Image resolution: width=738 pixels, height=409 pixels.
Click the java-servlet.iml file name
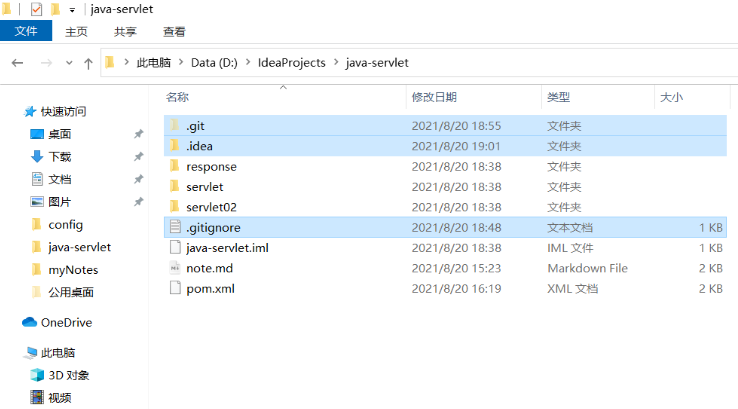[227, 248]
